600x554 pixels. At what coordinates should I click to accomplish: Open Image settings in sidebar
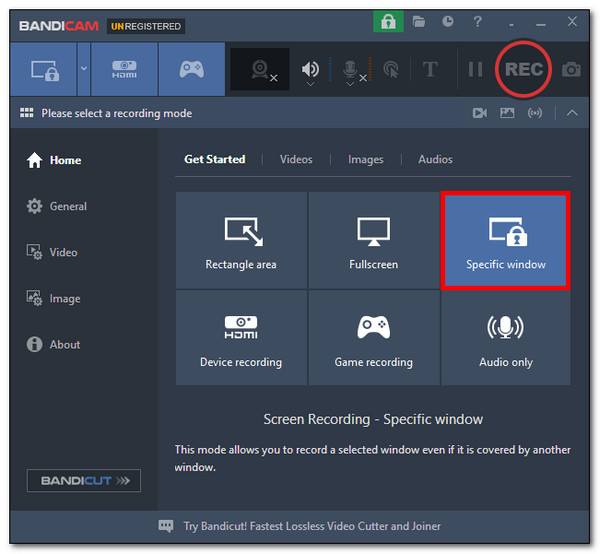click(x=54, y=298)
